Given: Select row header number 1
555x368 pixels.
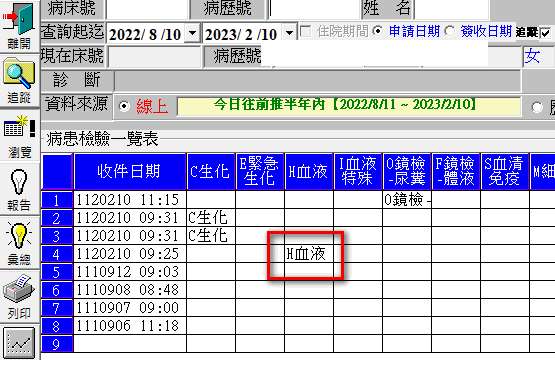Looking at the screenshot, I should [57, 200].
